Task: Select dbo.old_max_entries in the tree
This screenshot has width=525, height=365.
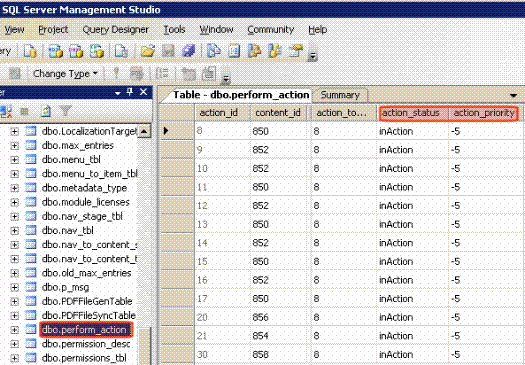Action: pos(86,273)
